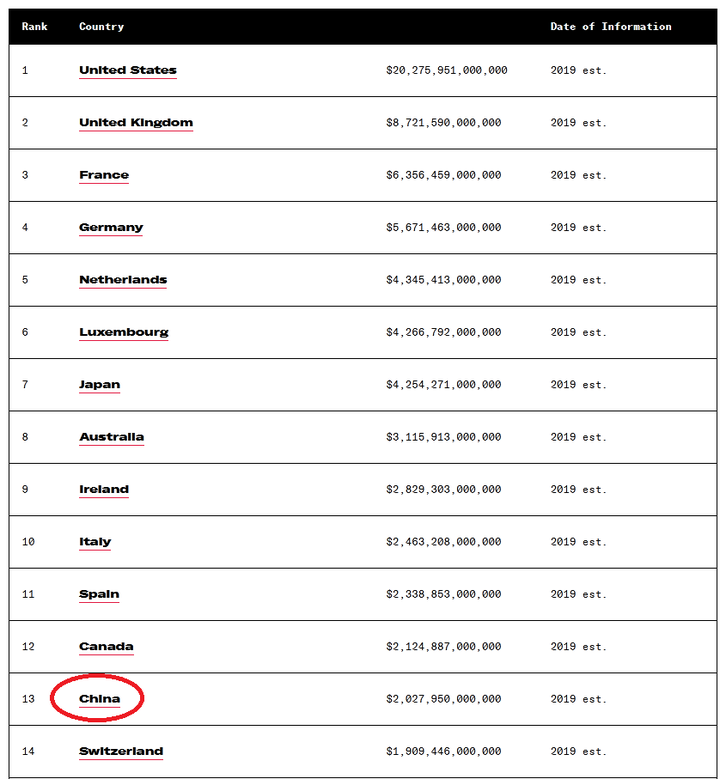The image size is (720, 779).
Task: Select the $20,275,951,000,000 value cell
Action: (446, 71)
